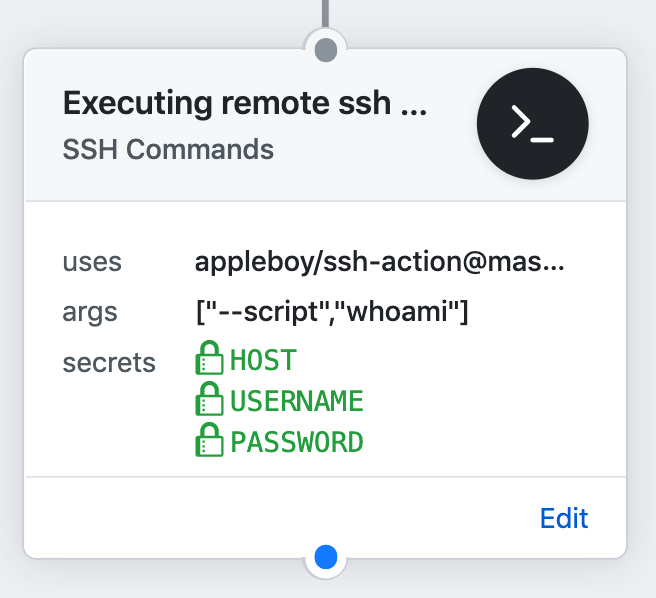656x598 pixels.
Task: Click the "Executing remote ssh ..." title
Action: [244, 104]
